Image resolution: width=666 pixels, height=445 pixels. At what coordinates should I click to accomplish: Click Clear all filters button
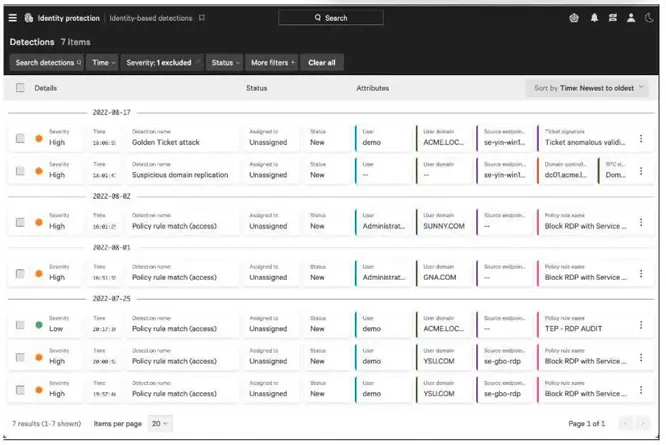322,62
